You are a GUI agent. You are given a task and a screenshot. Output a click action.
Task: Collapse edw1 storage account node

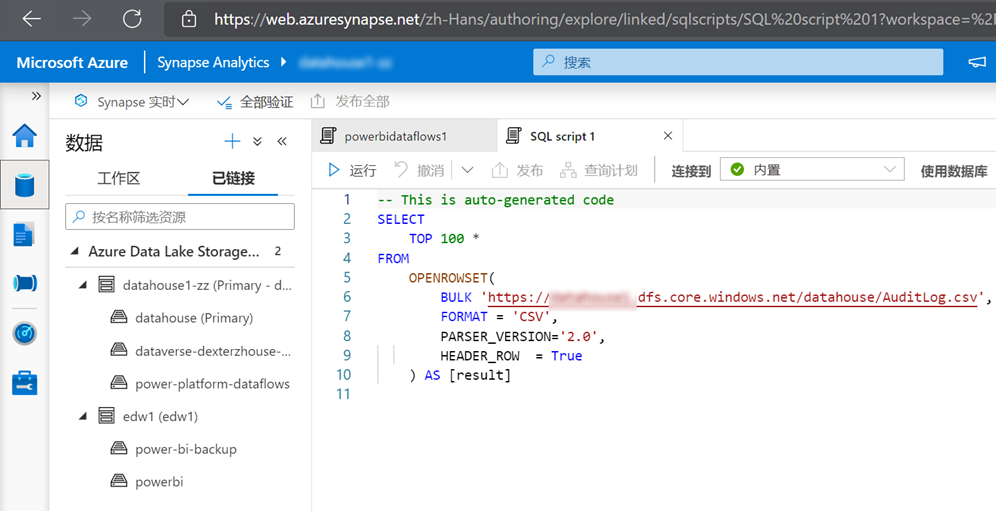[x=83, y=417]
